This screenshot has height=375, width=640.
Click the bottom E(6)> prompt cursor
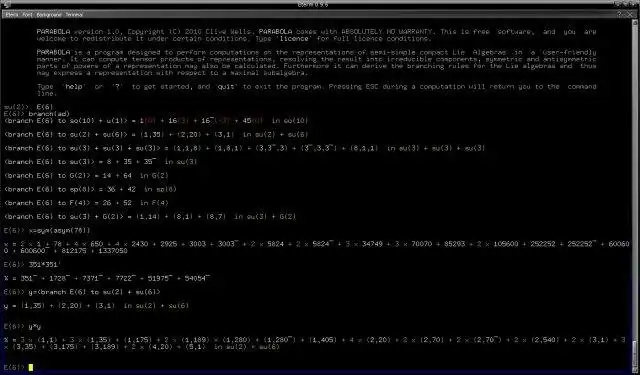coord(31,368)
